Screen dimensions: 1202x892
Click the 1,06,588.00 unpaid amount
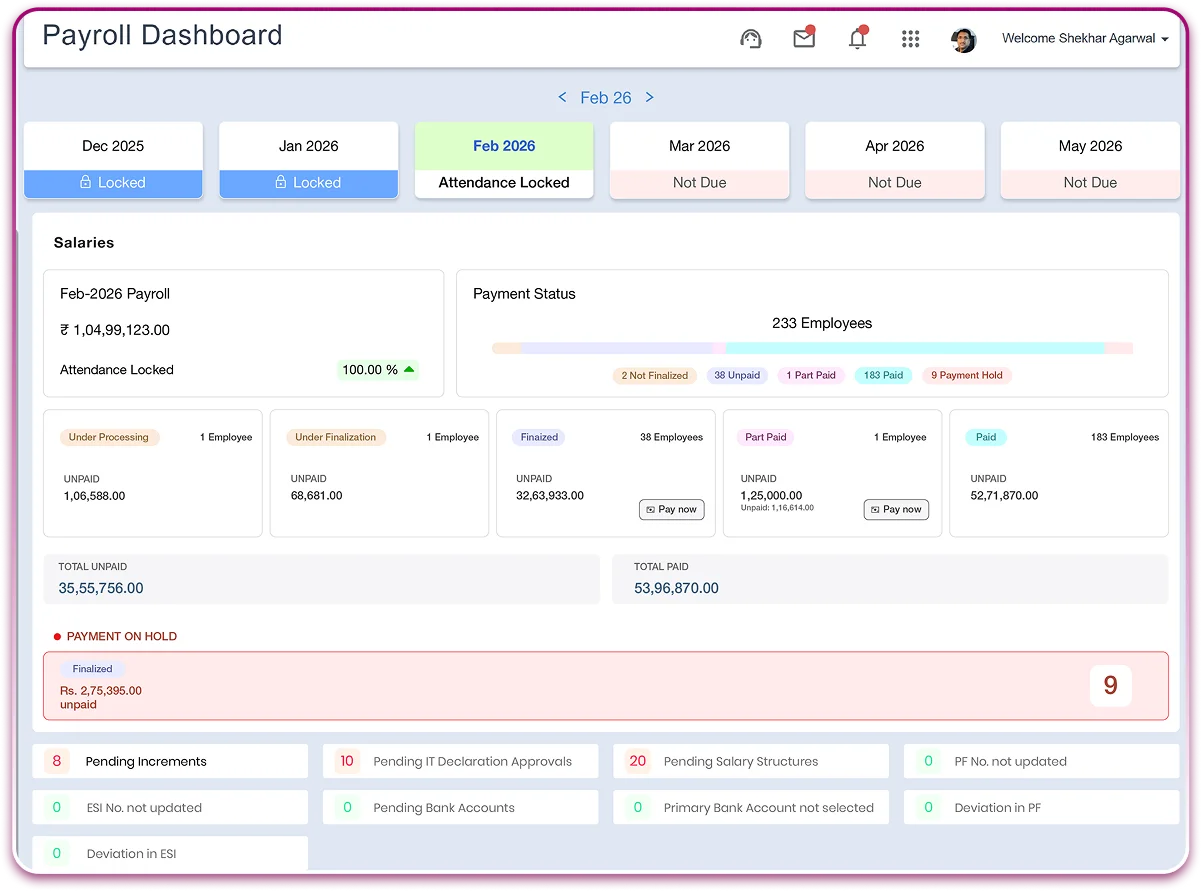coord(95,496)
